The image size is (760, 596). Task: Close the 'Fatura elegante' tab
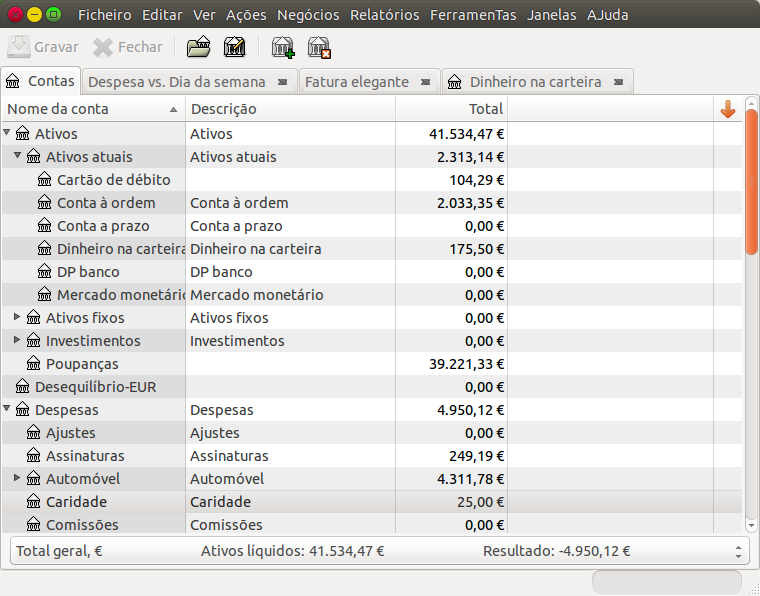pyautogui.click(x=425, y=82)
